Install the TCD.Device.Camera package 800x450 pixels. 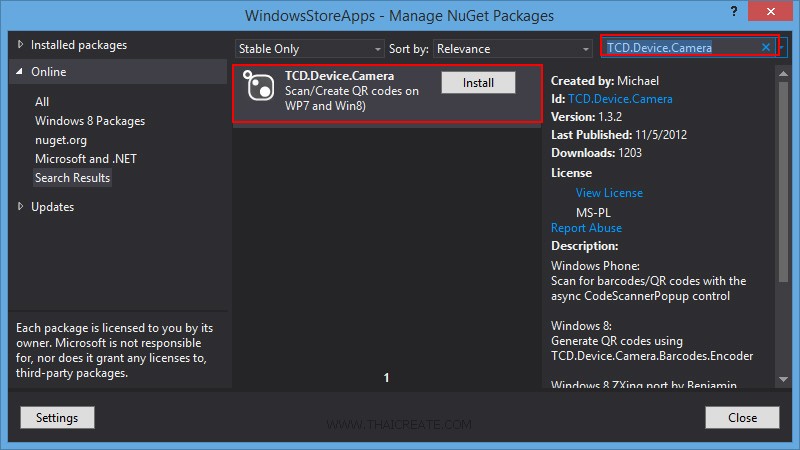click(x=478, y=83)
